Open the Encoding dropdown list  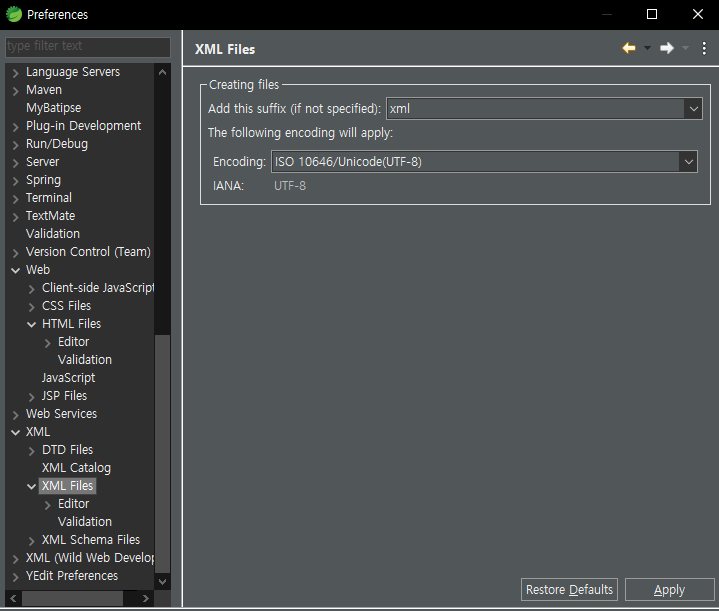[688, 161]
